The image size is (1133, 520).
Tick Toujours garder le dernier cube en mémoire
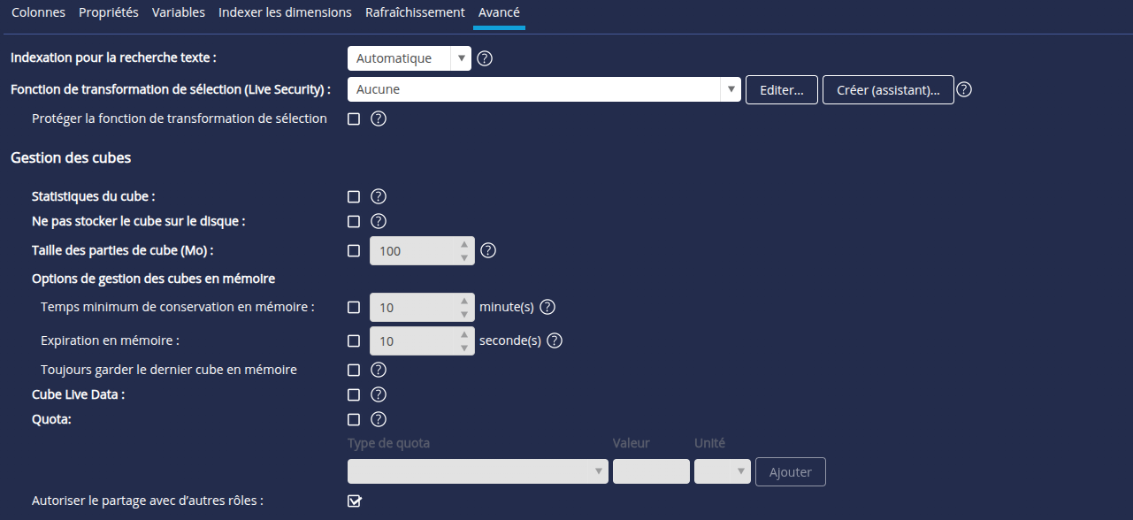354,370
